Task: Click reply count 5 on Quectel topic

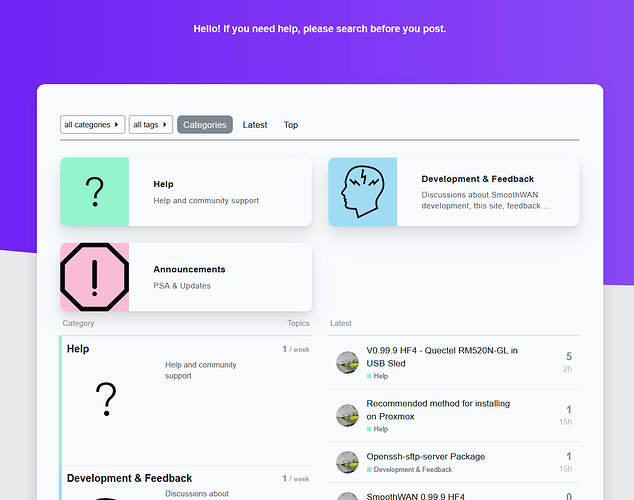Action: [x=568, y=356]
